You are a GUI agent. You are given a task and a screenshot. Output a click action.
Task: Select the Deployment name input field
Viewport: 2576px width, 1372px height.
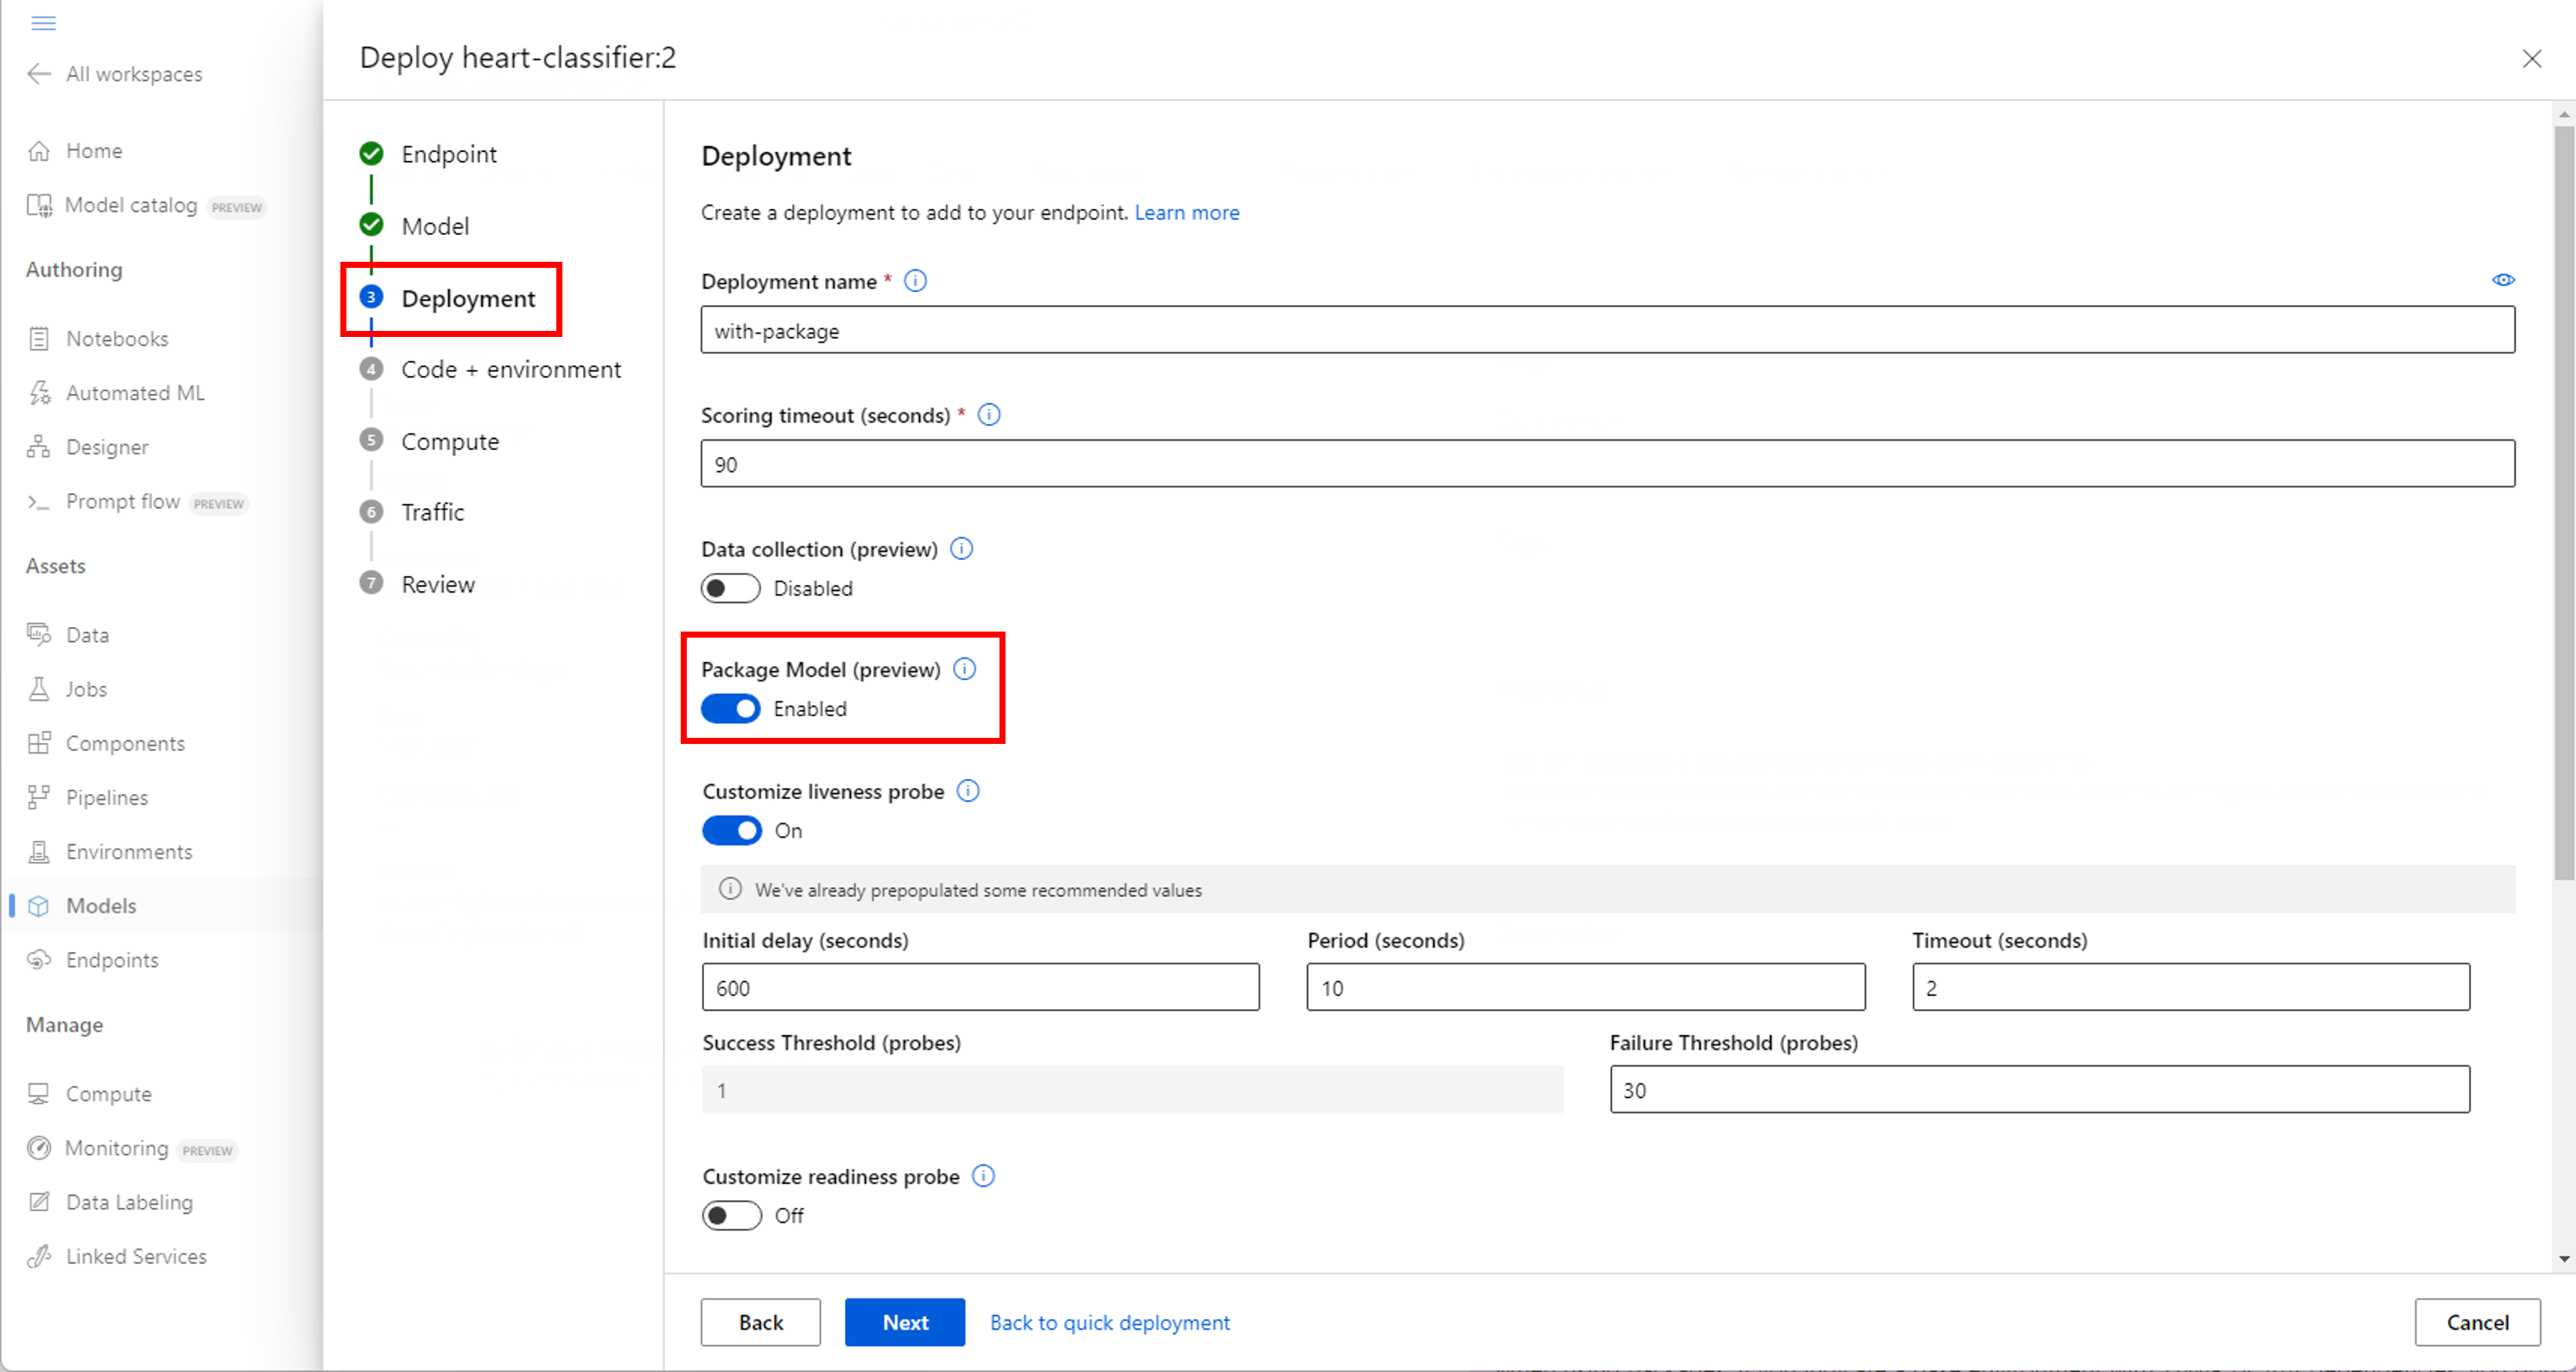(1607, 331)
